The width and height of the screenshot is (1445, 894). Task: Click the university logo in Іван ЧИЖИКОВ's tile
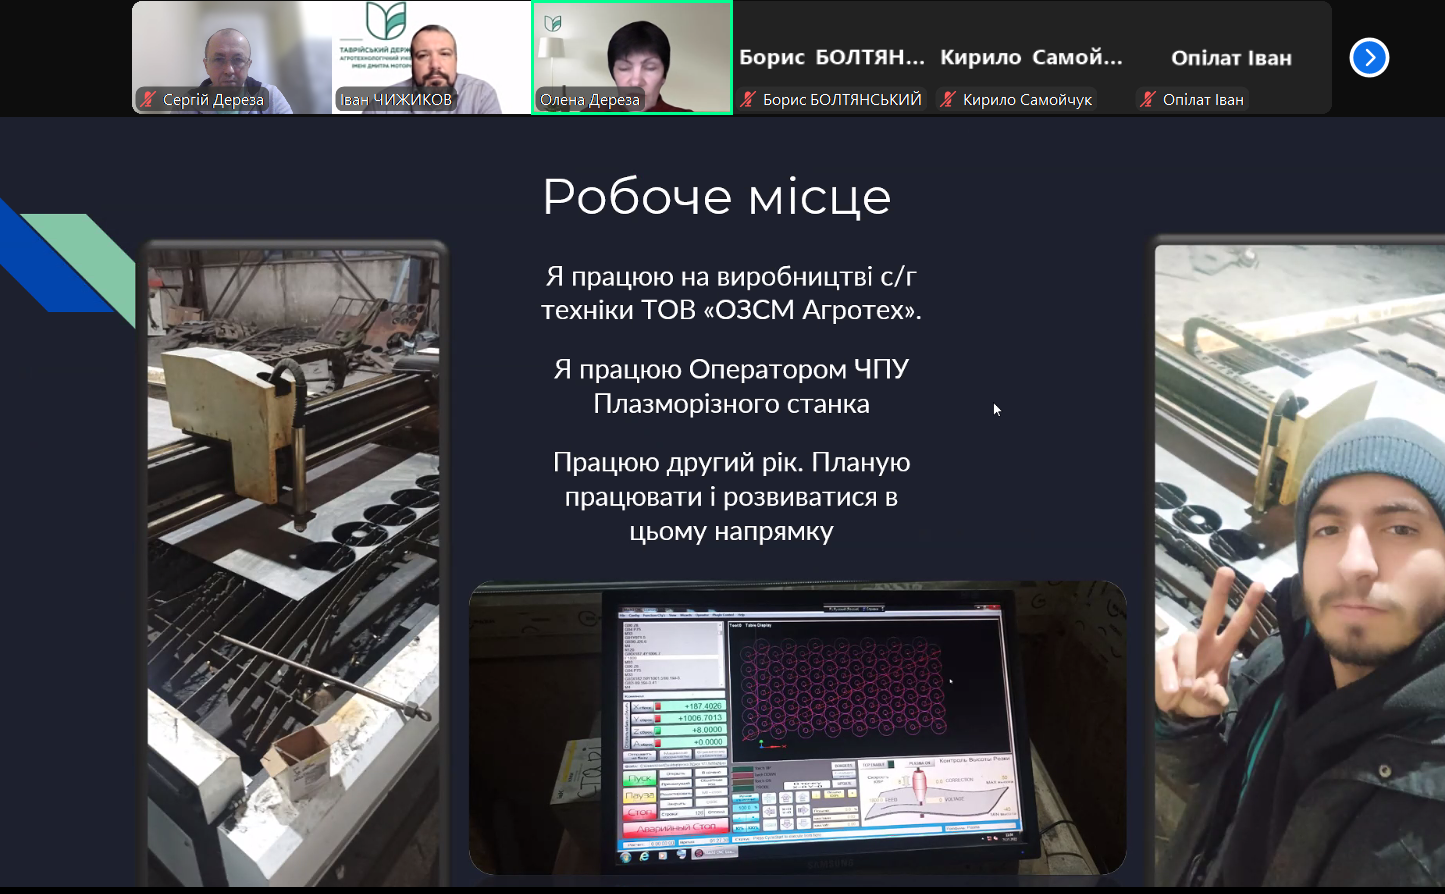pos(385,22)
